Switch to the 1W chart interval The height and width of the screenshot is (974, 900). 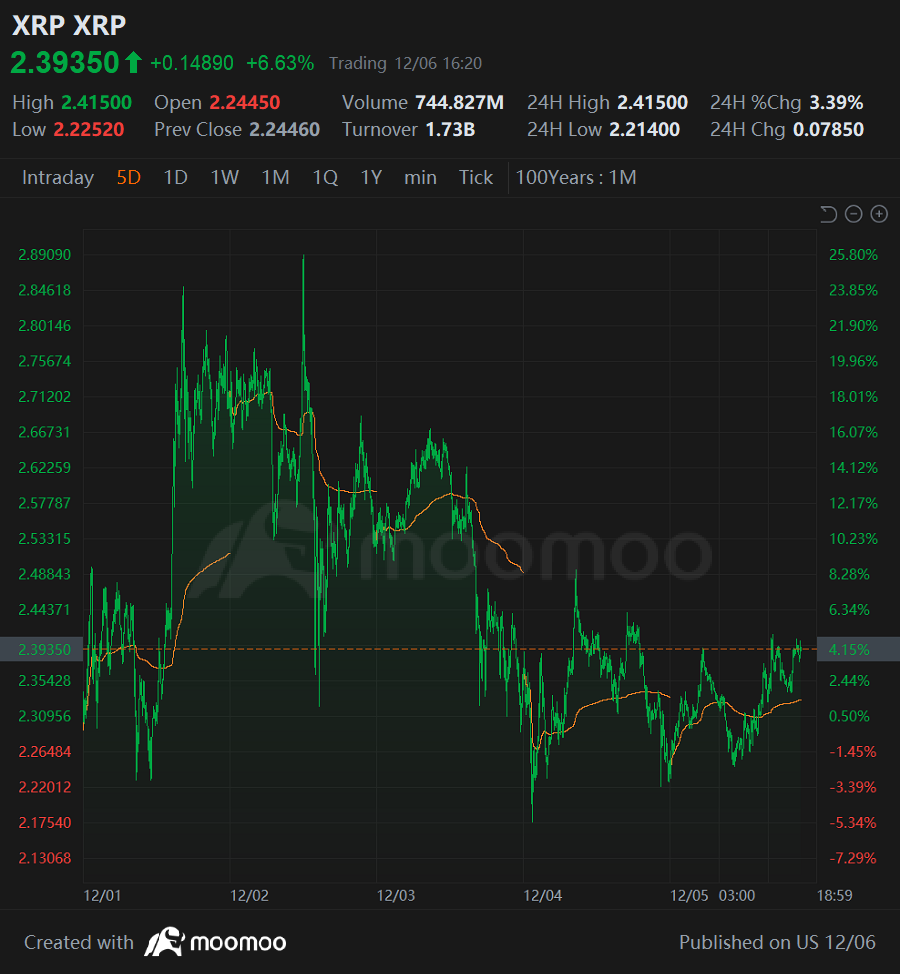(x=224, y=178)
